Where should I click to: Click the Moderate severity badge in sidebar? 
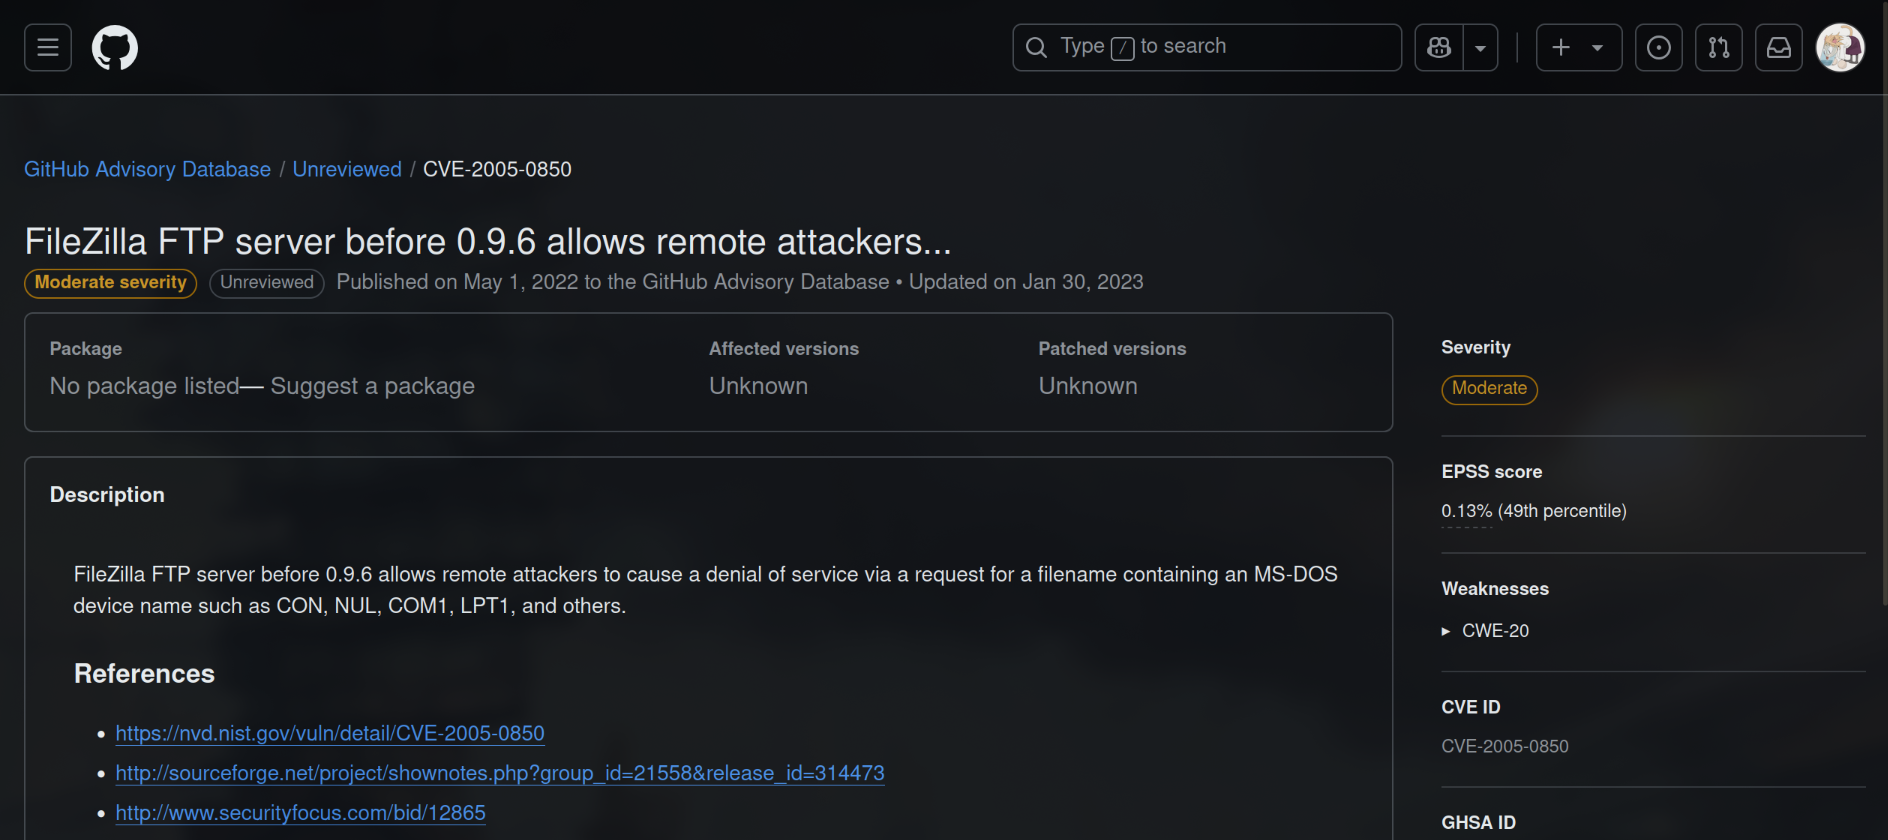(1489, 389)
